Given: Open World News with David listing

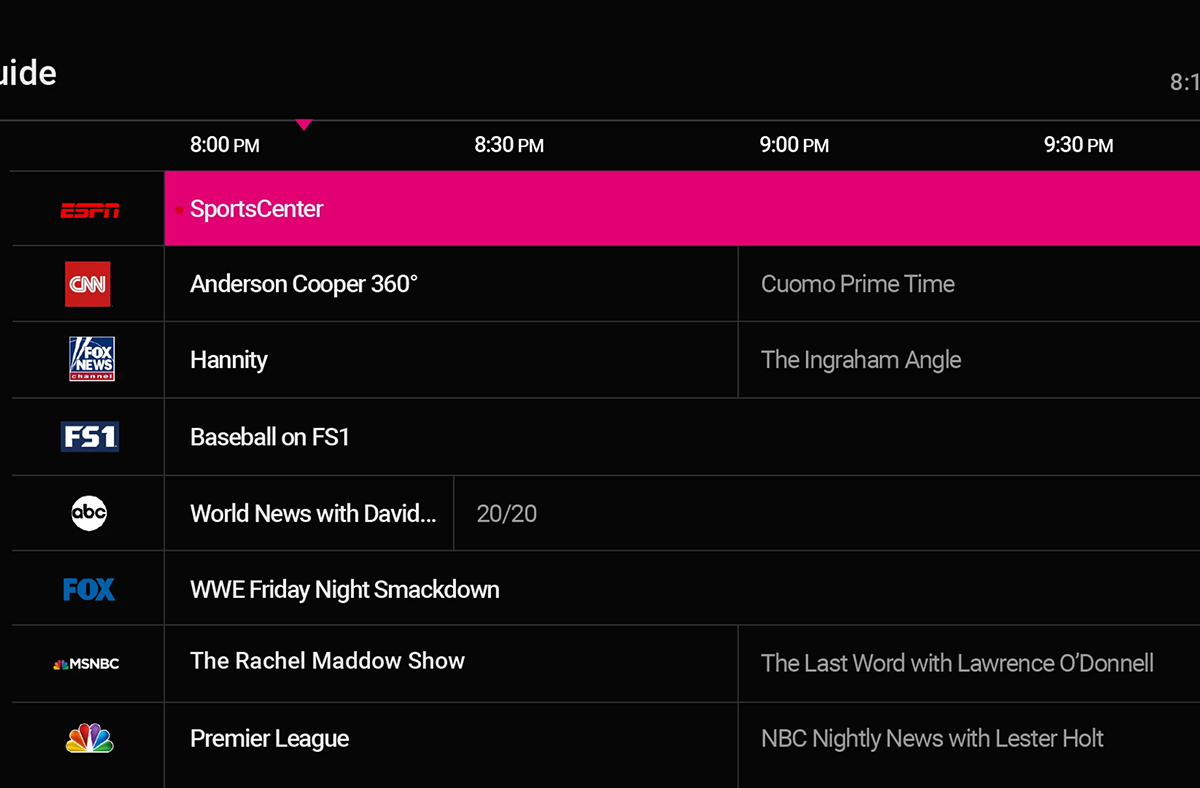Looking at the screenshot, I should (x=309, y=513).
